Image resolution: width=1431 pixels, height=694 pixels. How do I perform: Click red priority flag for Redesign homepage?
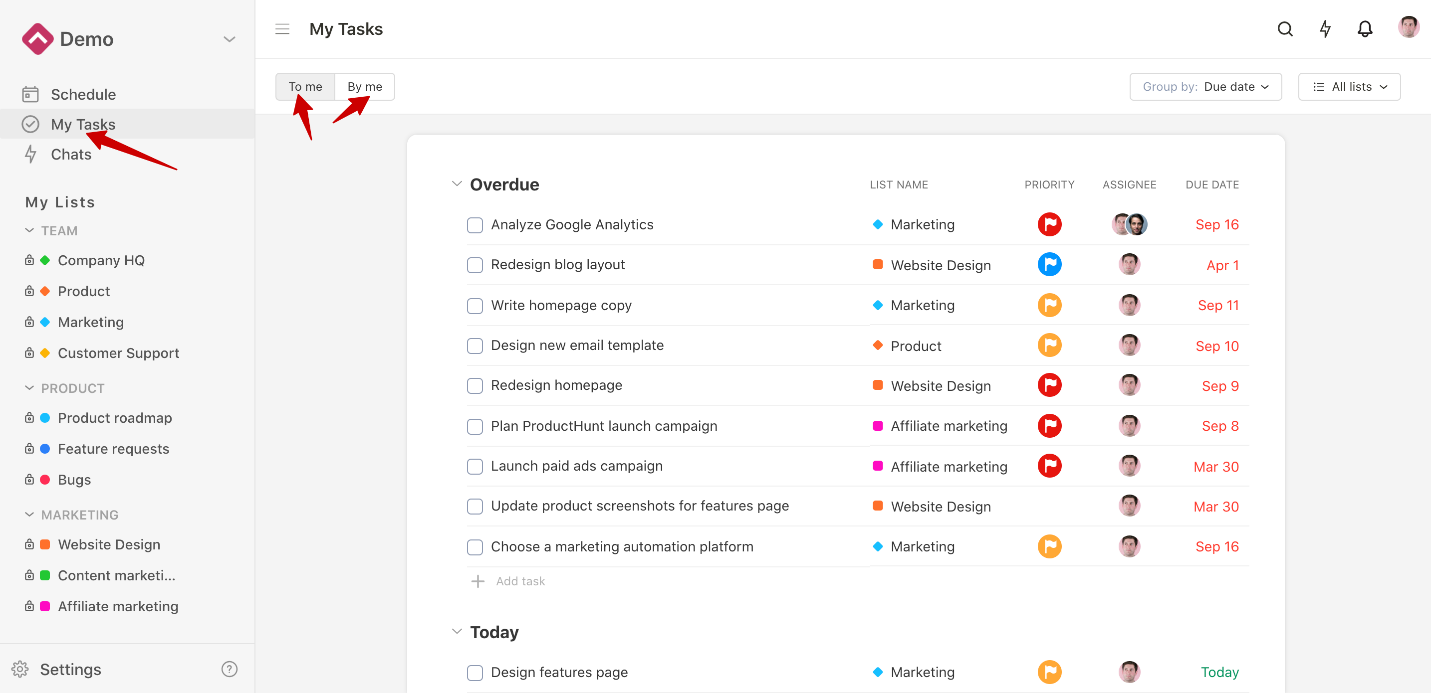pos(1049,385)
